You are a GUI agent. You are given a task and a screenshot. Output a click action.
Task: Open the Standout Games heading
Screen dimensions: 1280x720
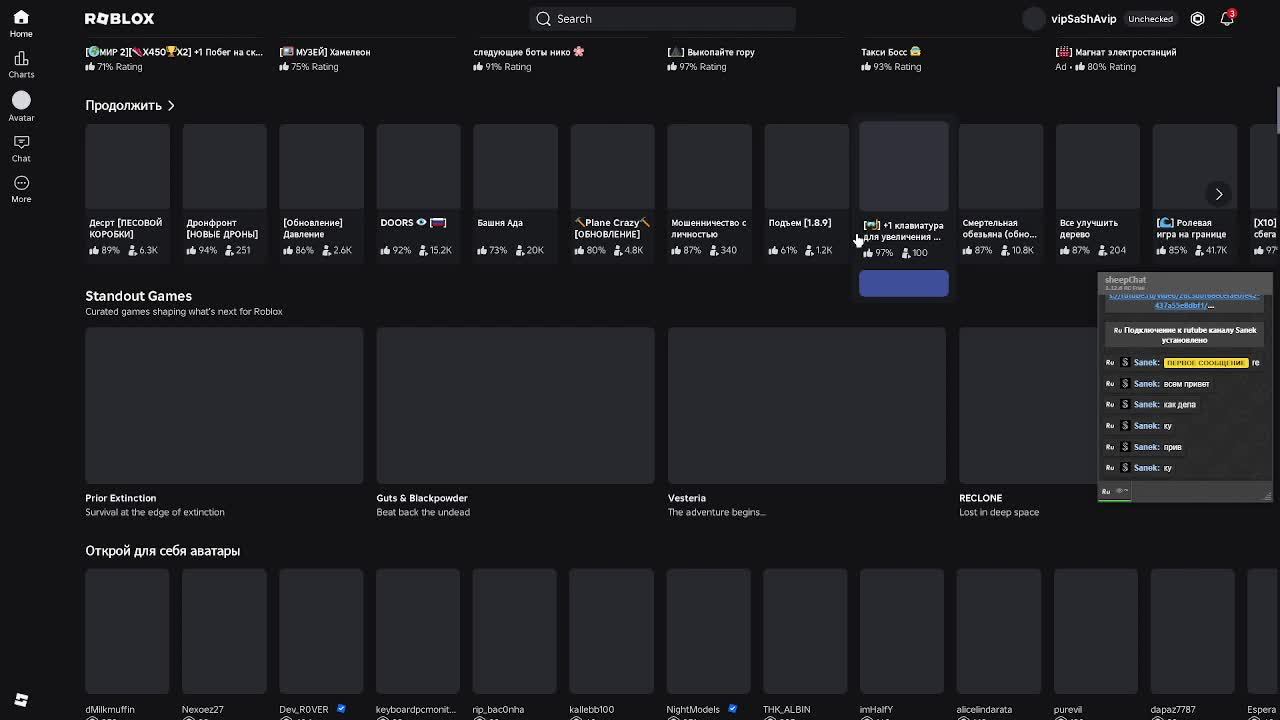pos(138,296)
